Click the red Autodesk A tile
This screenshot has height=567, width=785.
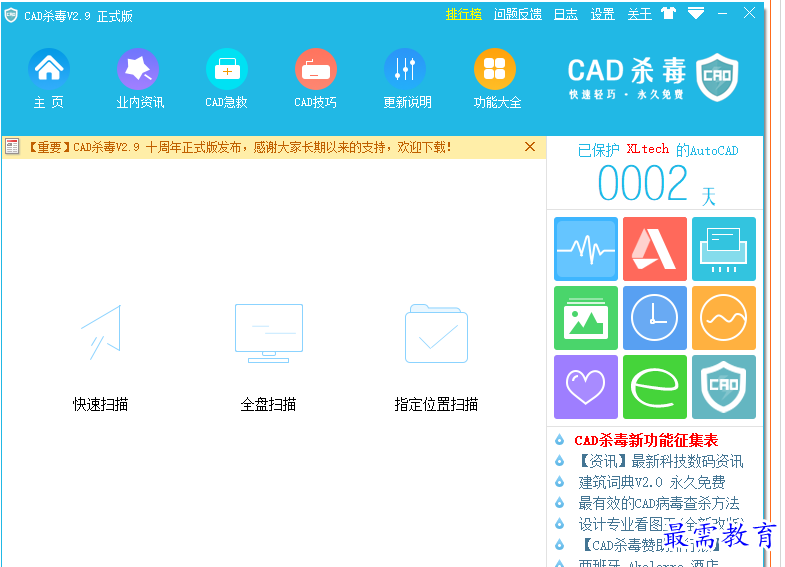coord(655,249)
